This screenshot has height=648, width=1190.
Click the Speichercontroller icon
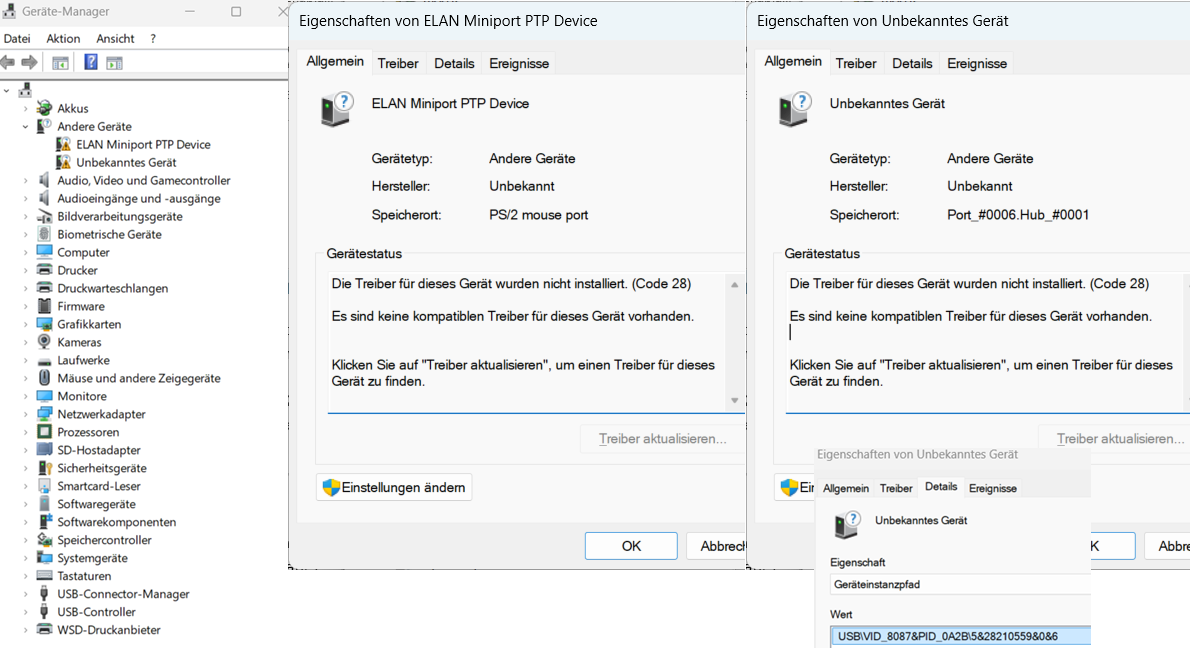45,539
